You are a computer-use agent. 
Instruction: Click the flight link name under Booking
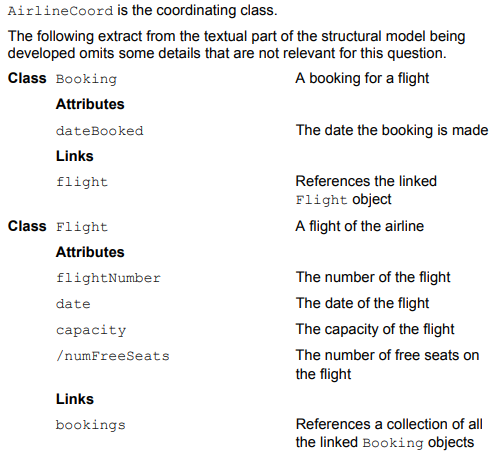click(x=82, y=183)
